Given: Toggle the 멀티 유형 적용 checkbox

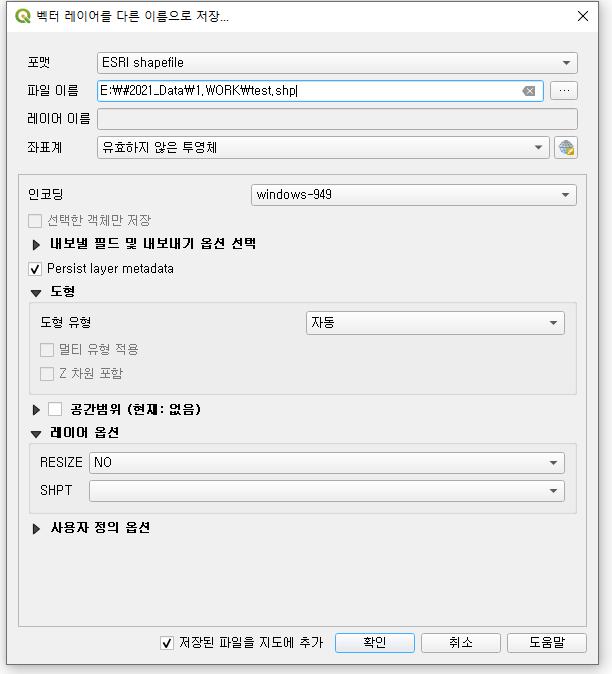Looking at the screenshot, I should pos(47,350).
